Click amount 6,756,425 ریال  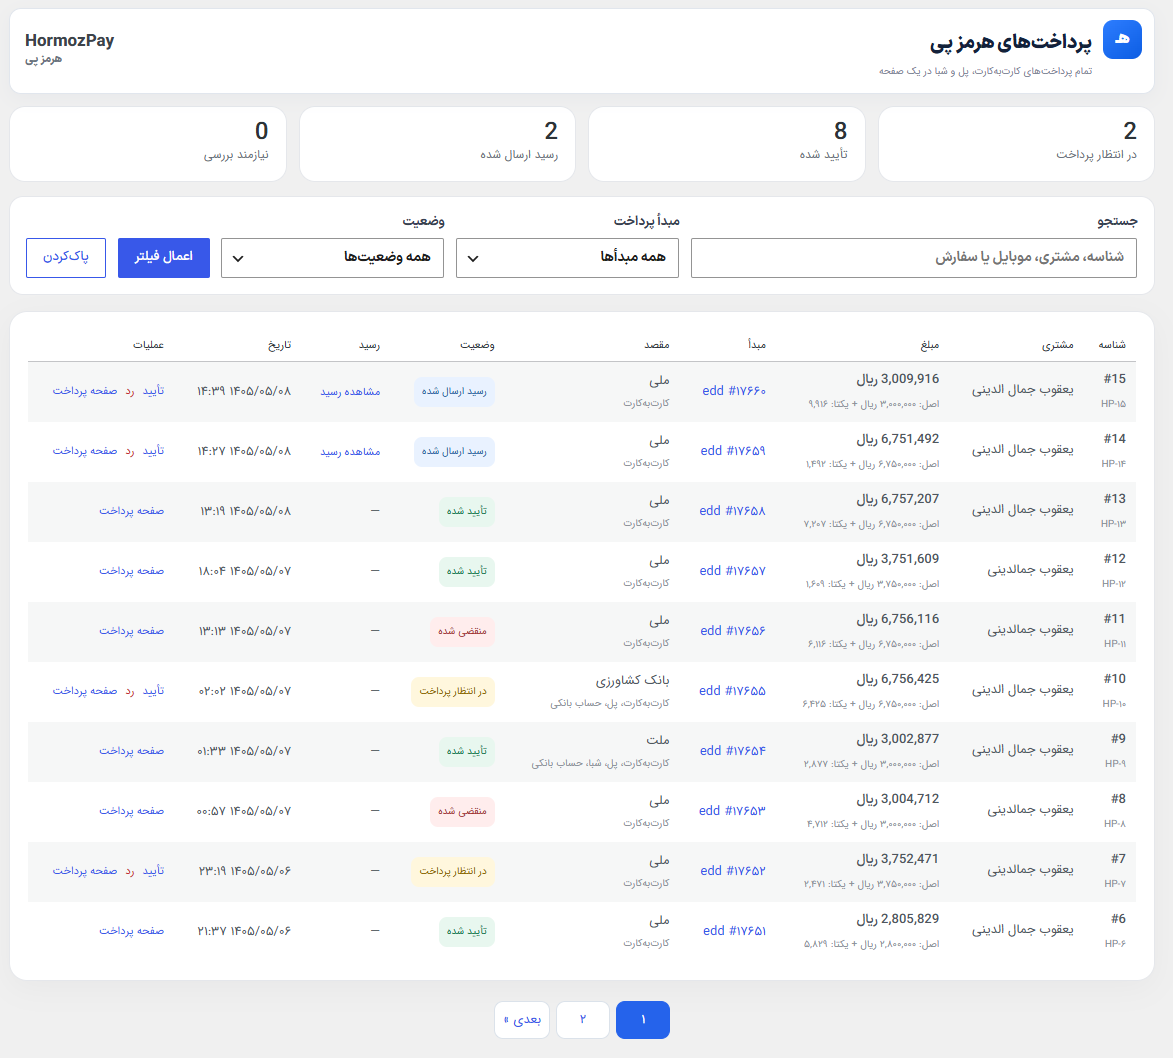click(898, 679)
